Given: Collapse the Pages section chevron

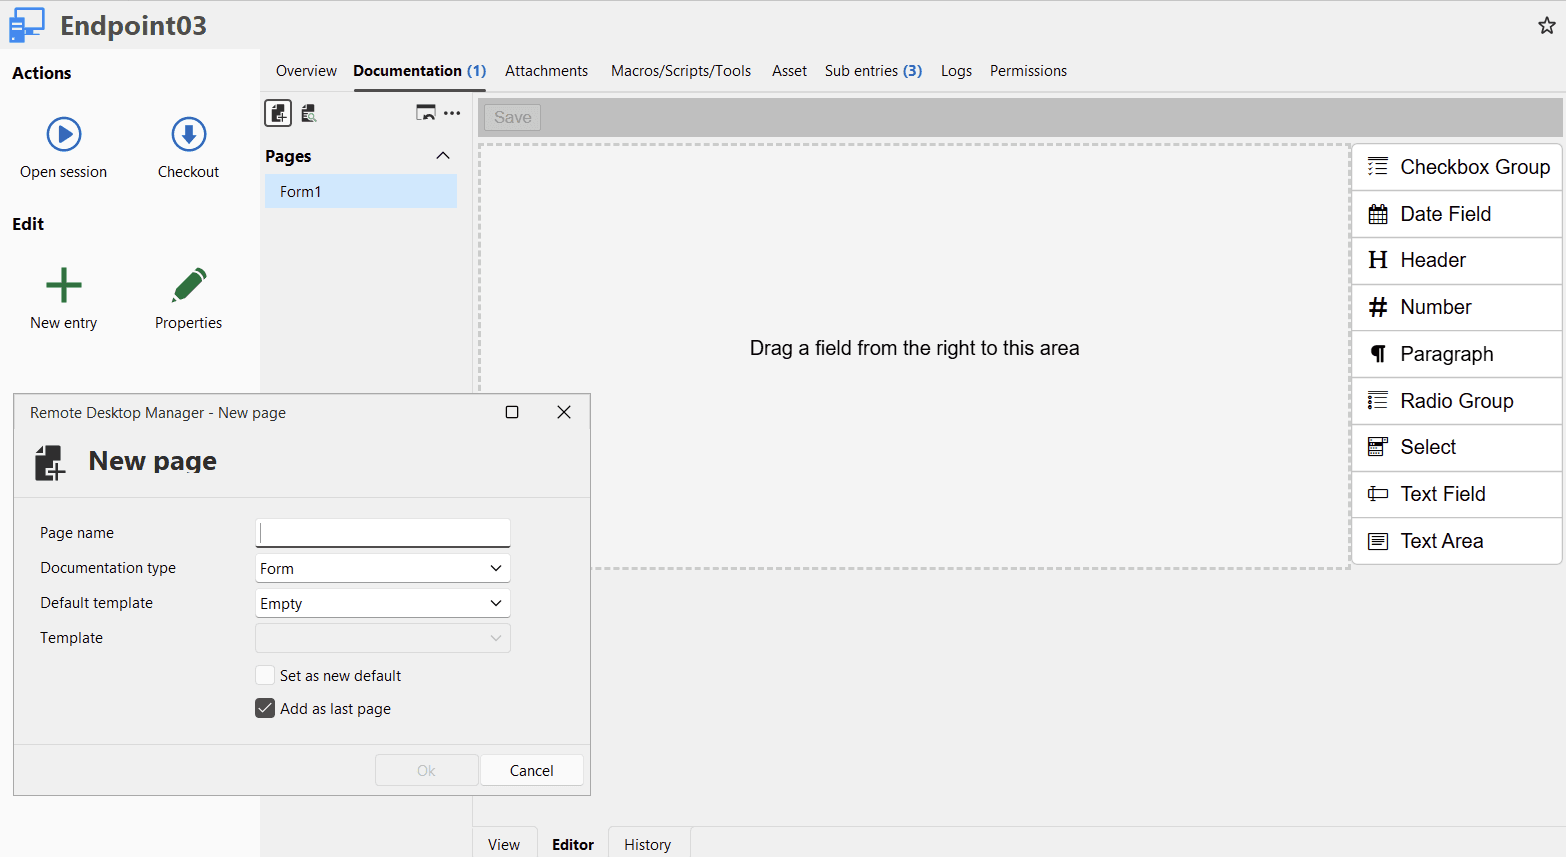Looking at the screenshot, I should tap(443, 156).
